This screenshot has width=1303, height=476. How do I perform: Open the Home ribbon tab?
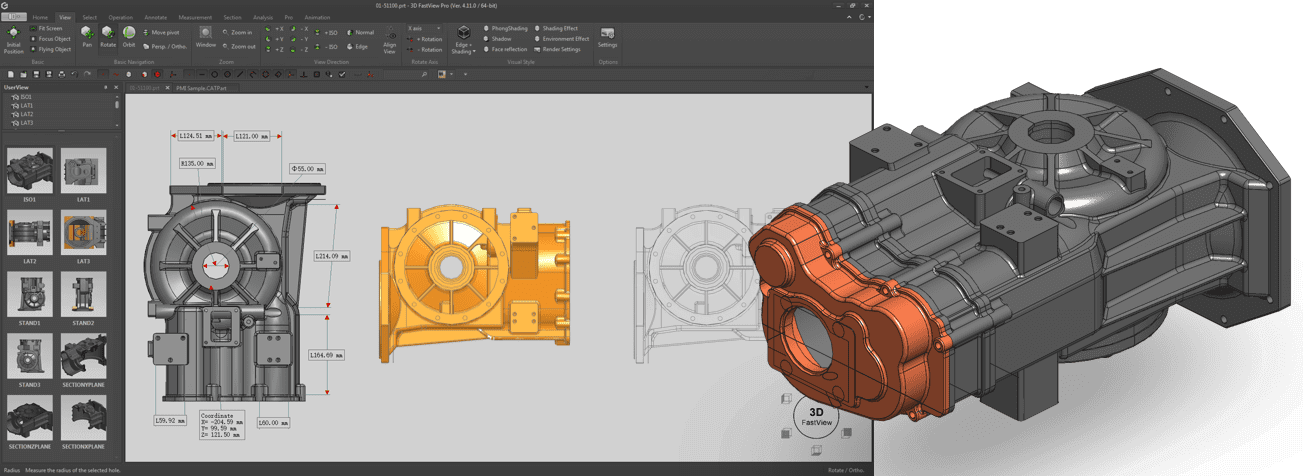(40, 17)
